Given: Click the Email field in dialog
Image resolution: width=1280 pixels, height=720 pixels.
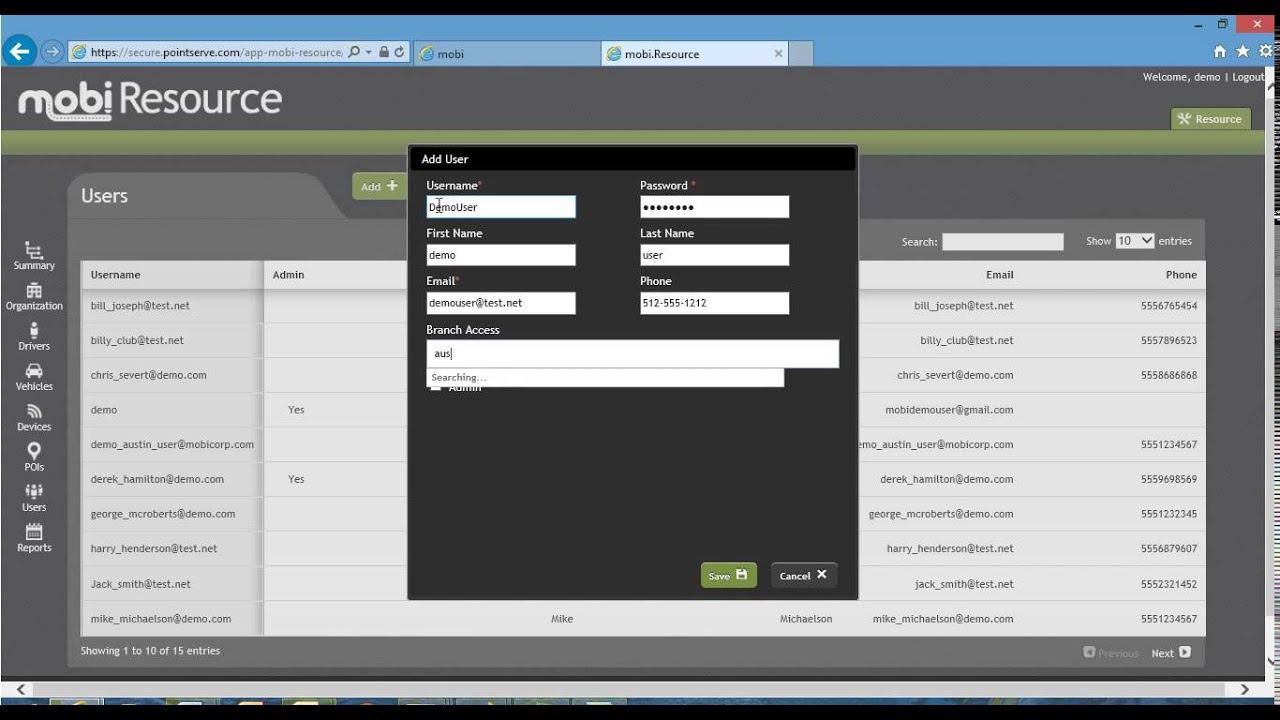Looking at the screenshot, I should point(501,303).
